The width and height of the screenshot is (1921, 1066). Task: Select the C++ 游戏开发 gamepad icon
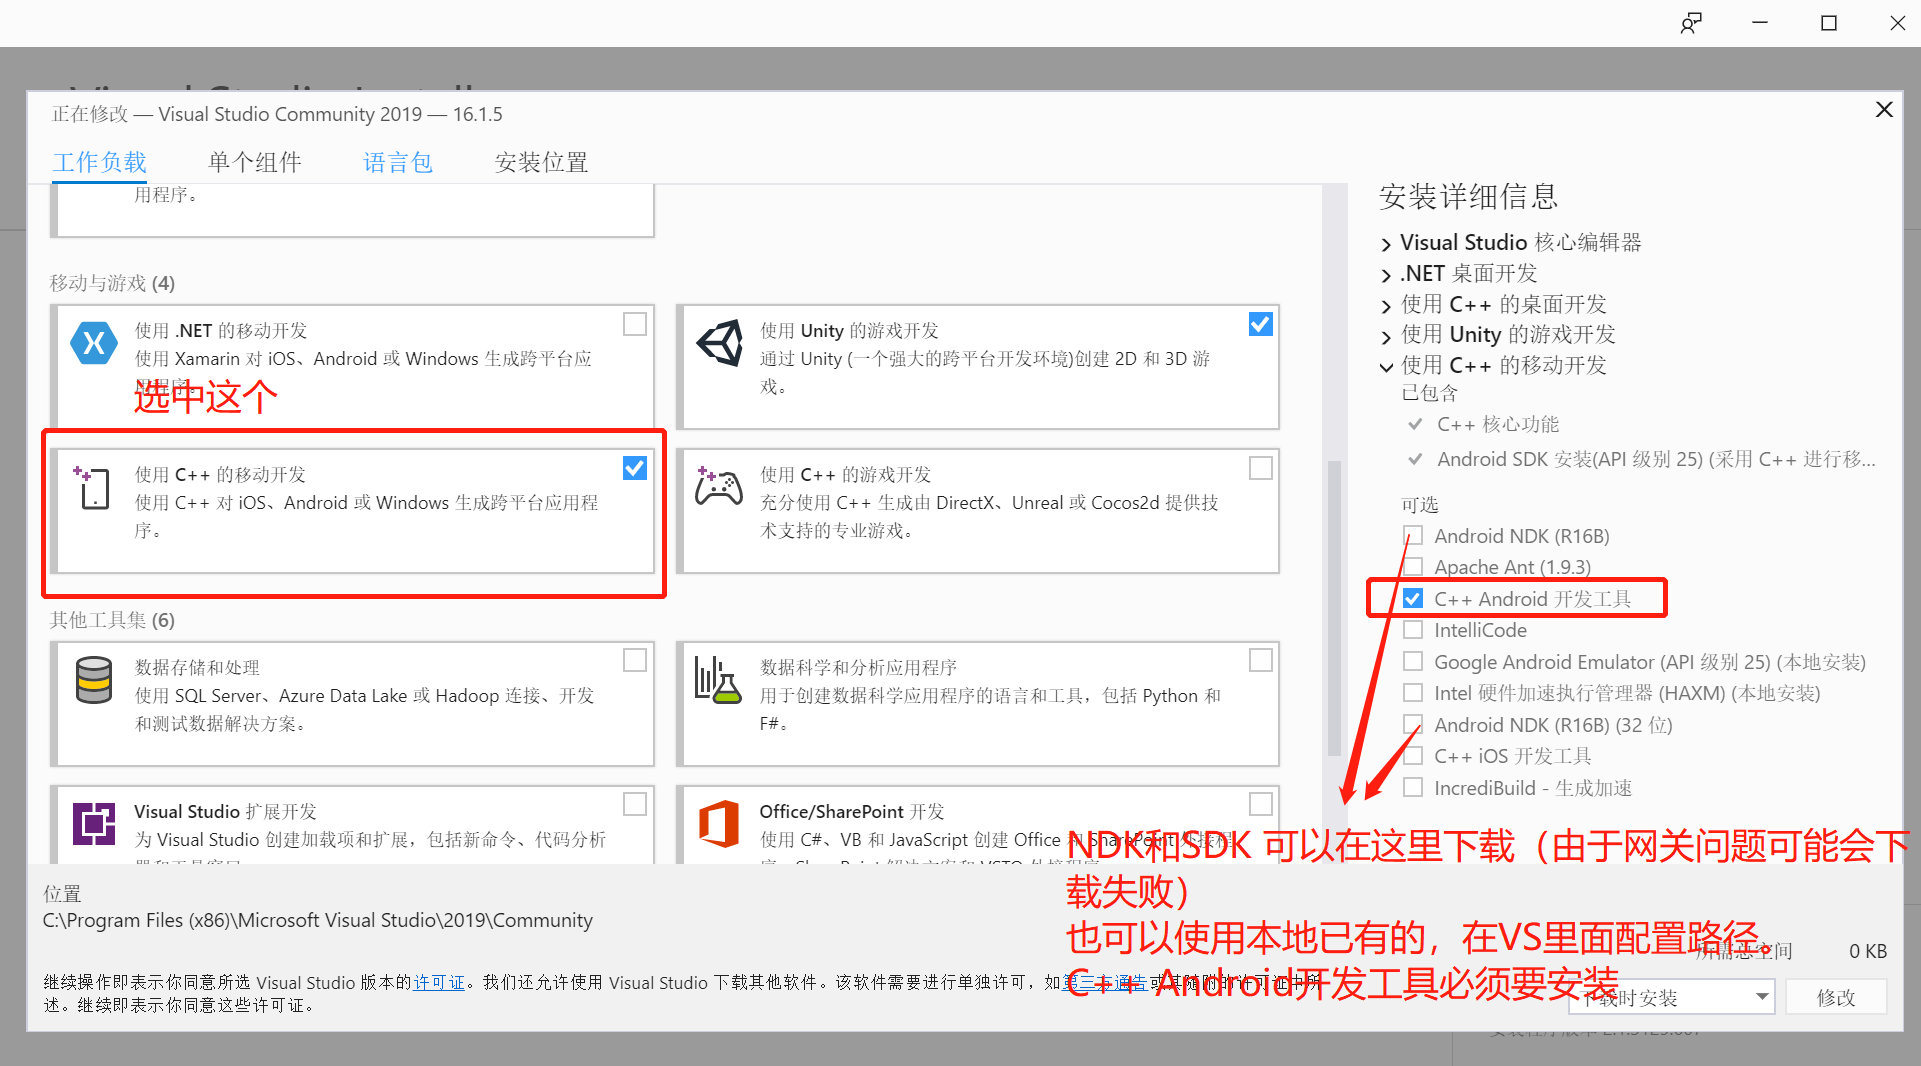[x=718, y=488]
